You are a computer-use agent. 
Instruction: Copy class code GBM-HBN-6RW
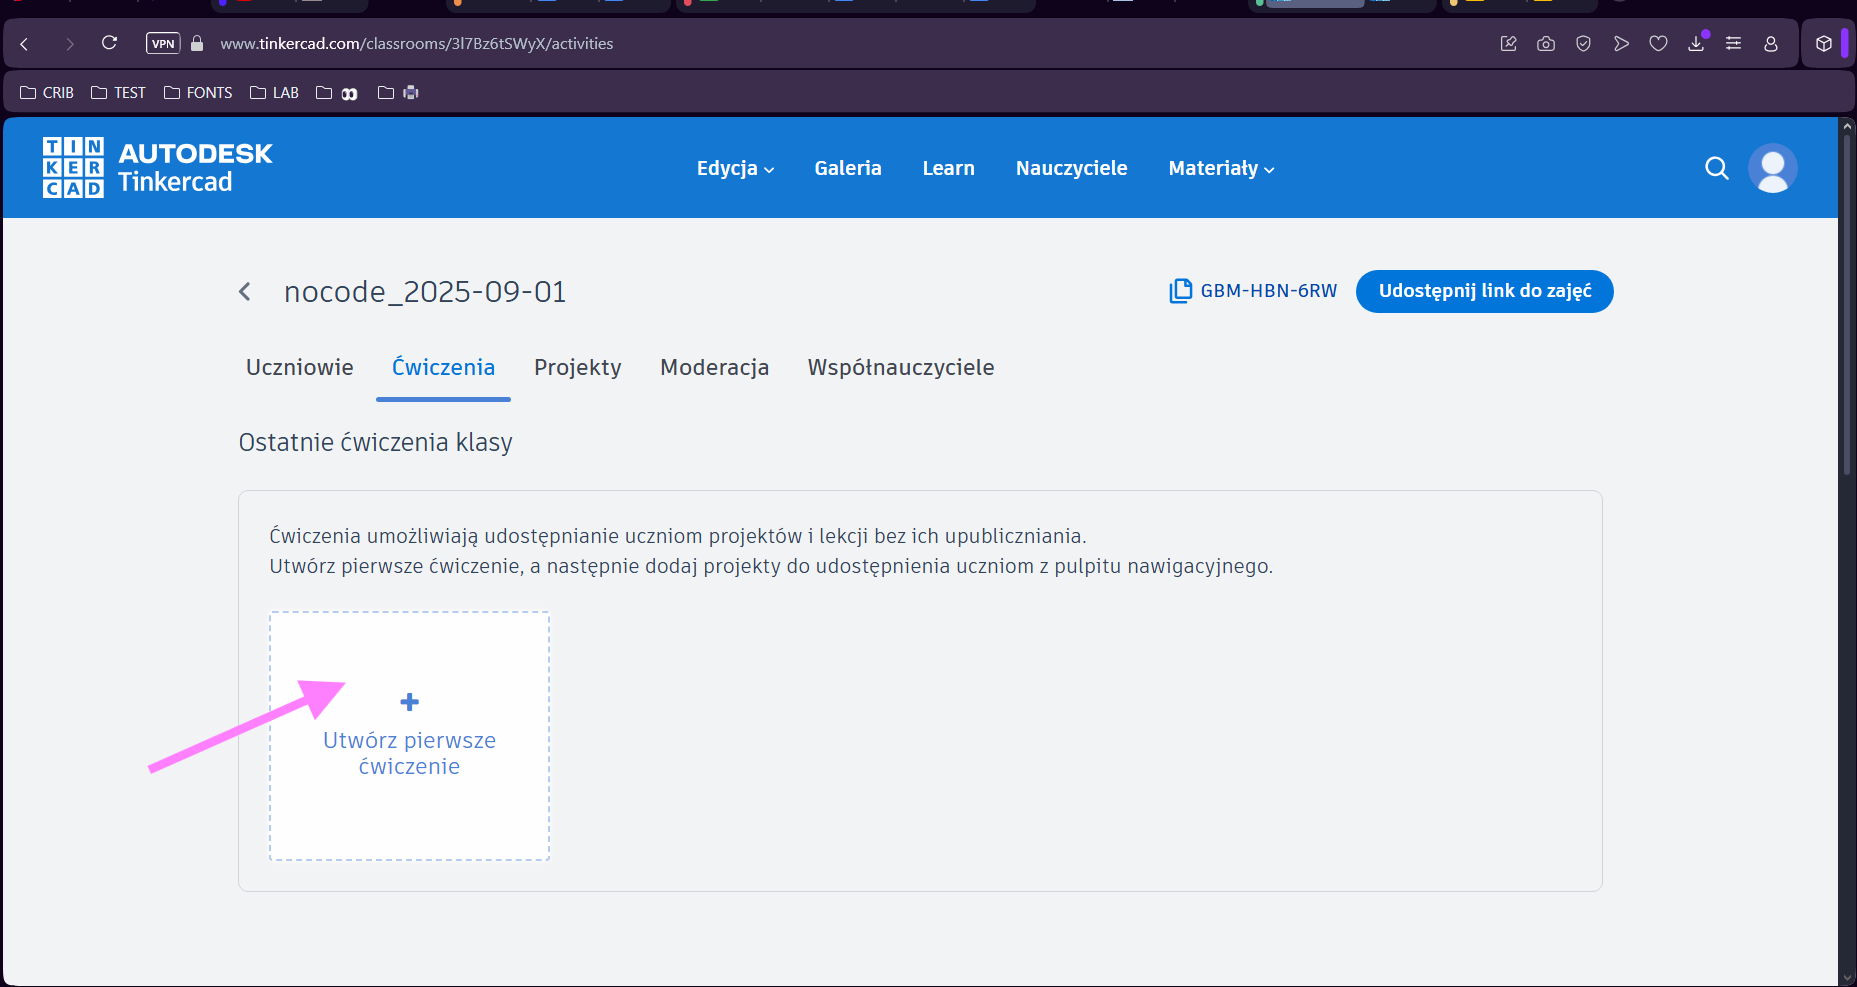pyautogui.click(x=1253, y=291)
